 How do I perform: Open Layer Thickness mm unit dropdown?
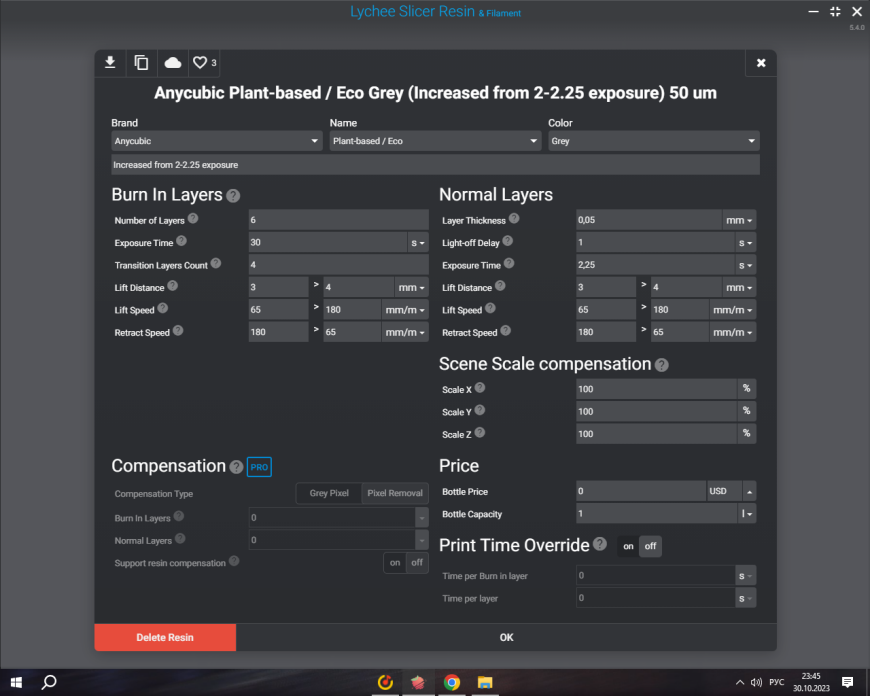pyautogui.click(x=739, y=220)
